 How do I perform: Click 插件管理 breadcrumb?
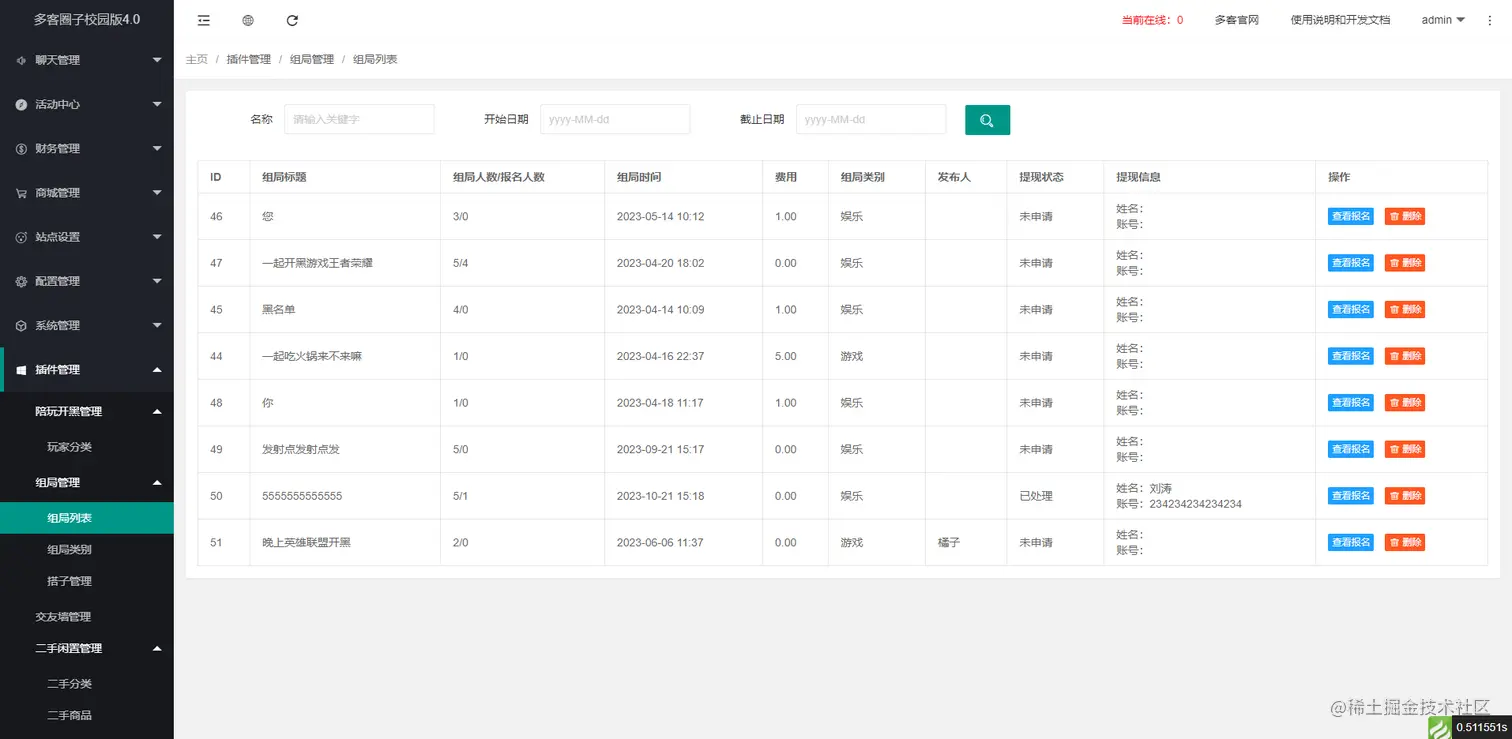[249, 60]
